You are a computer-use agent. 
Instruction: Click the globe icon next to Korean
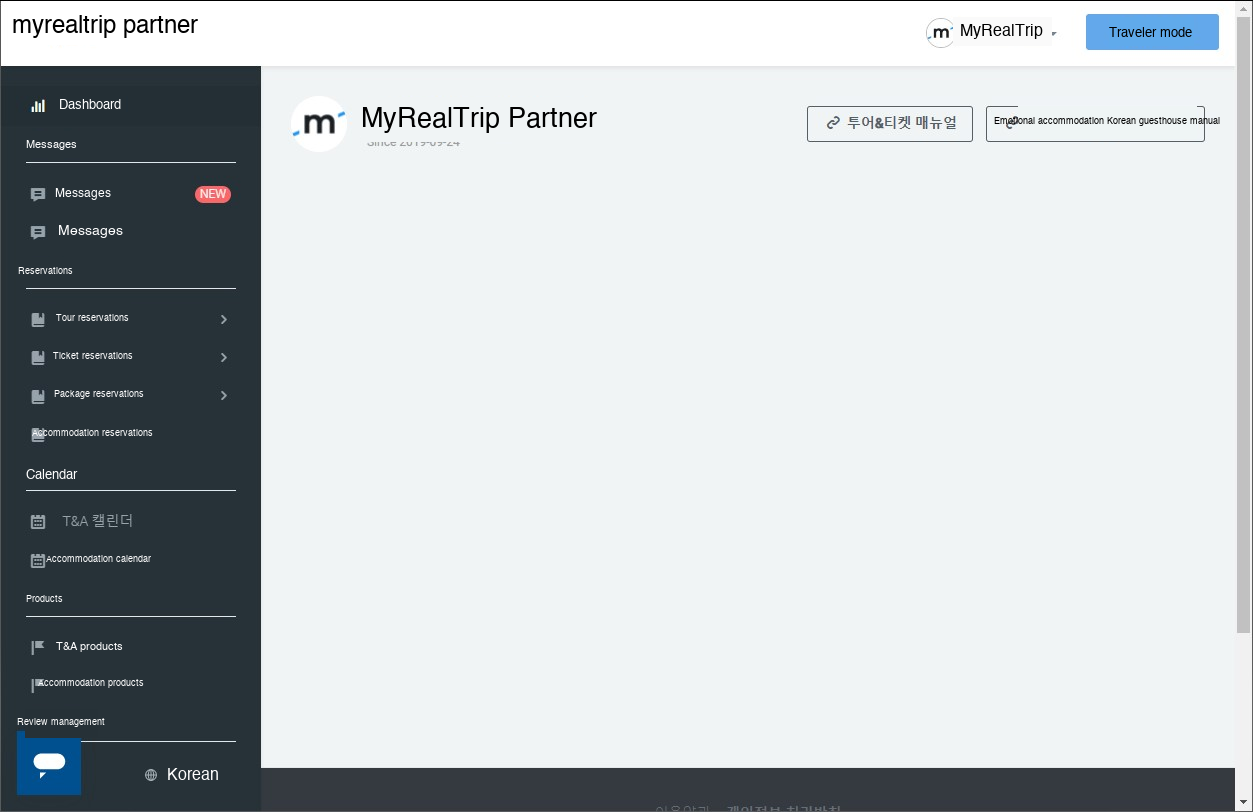pos(151,775)
